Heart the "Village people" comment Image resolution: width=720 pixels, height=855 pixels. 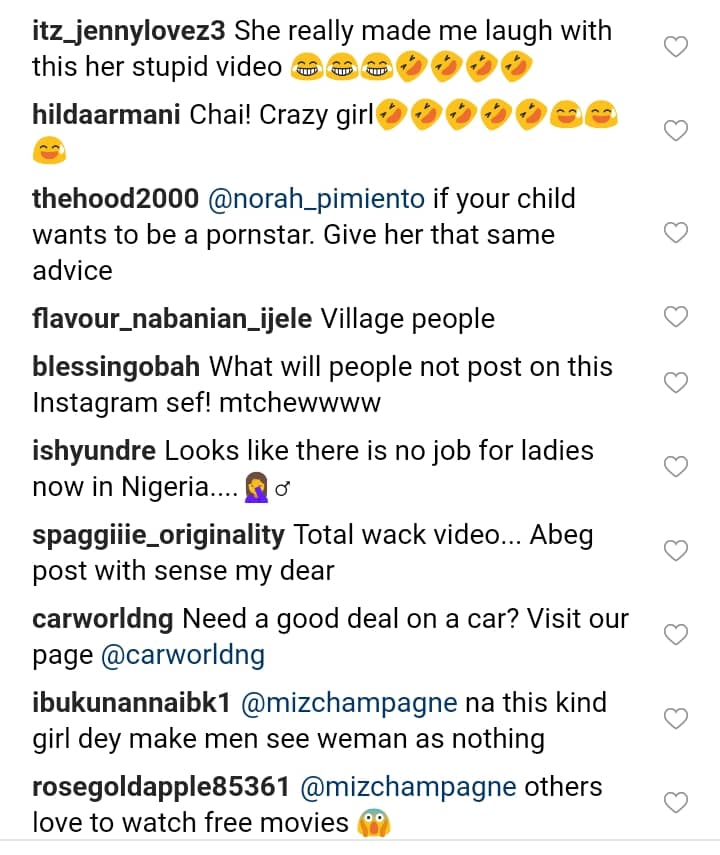(x=677, y=318)
